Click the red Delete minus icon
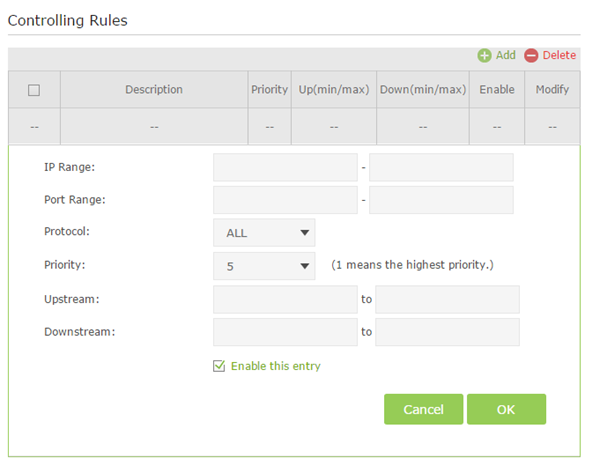 [531, 55]
